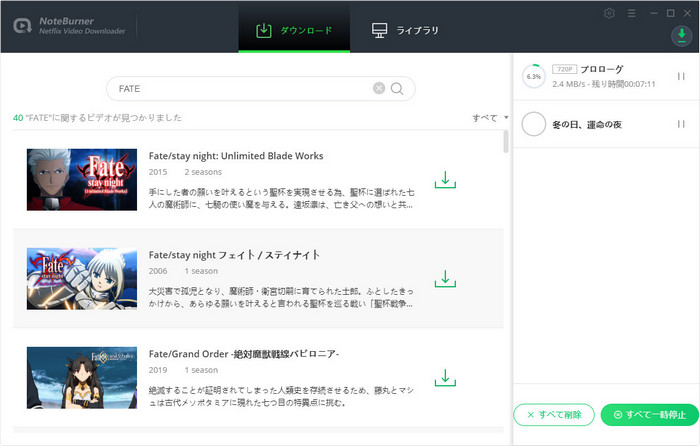Open Unlimited Blade Works thumbnail
The height and width of the screenshot is (446, 700).
[82, 179]
